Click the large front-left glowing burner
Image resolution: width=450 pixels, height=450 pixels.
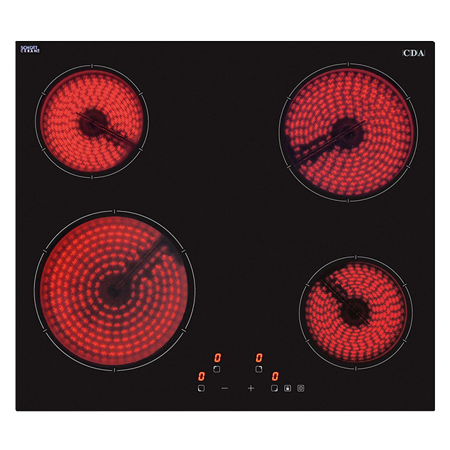click(115, 291)
